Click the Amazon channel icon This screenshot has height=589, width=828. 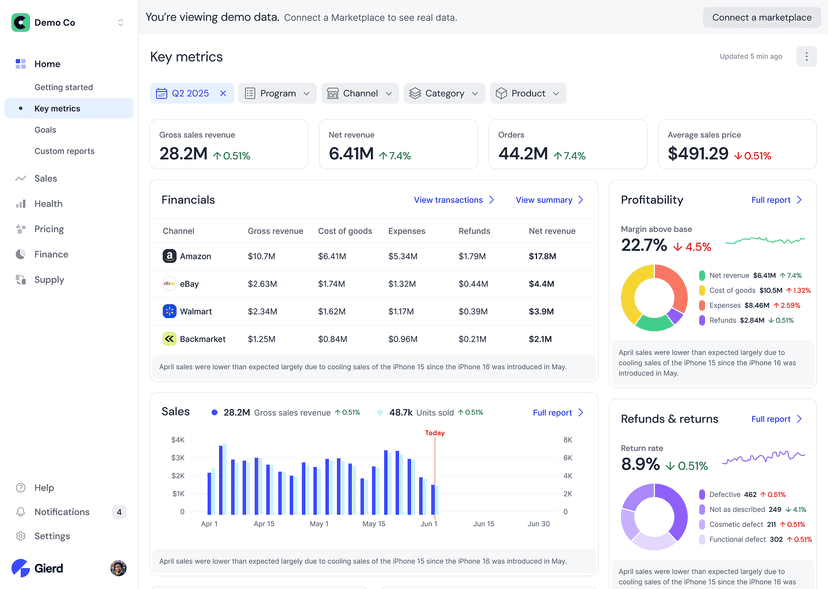click(x=169, y=256)
